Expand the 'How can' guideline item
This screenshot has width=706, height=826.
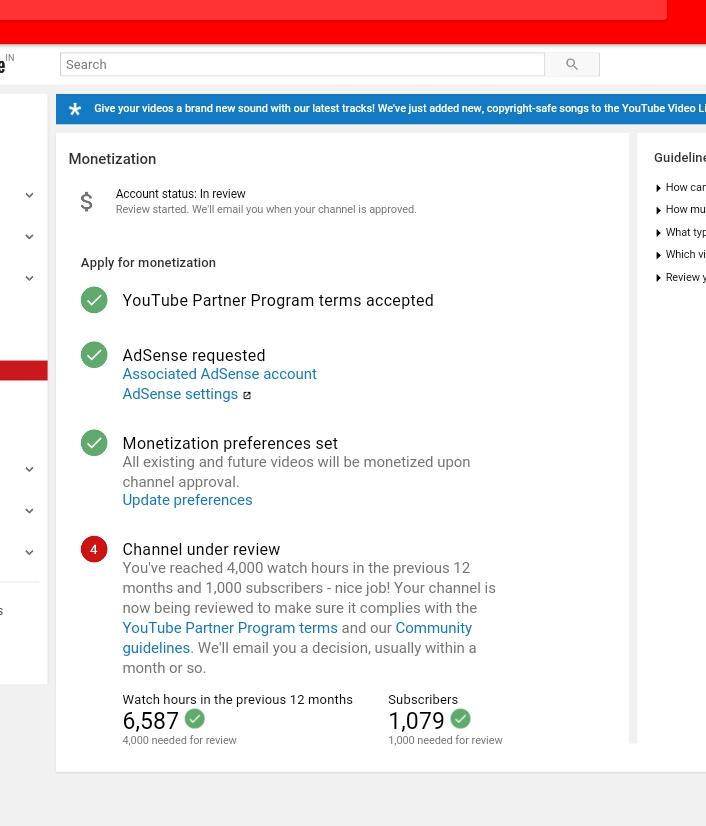[680, 188]
